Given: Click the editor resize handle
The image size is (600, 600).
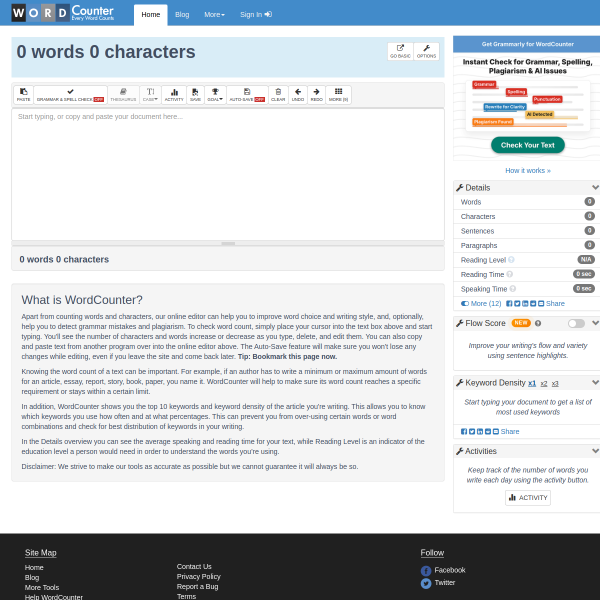Looking at the screenshot, I should [228, 243].
